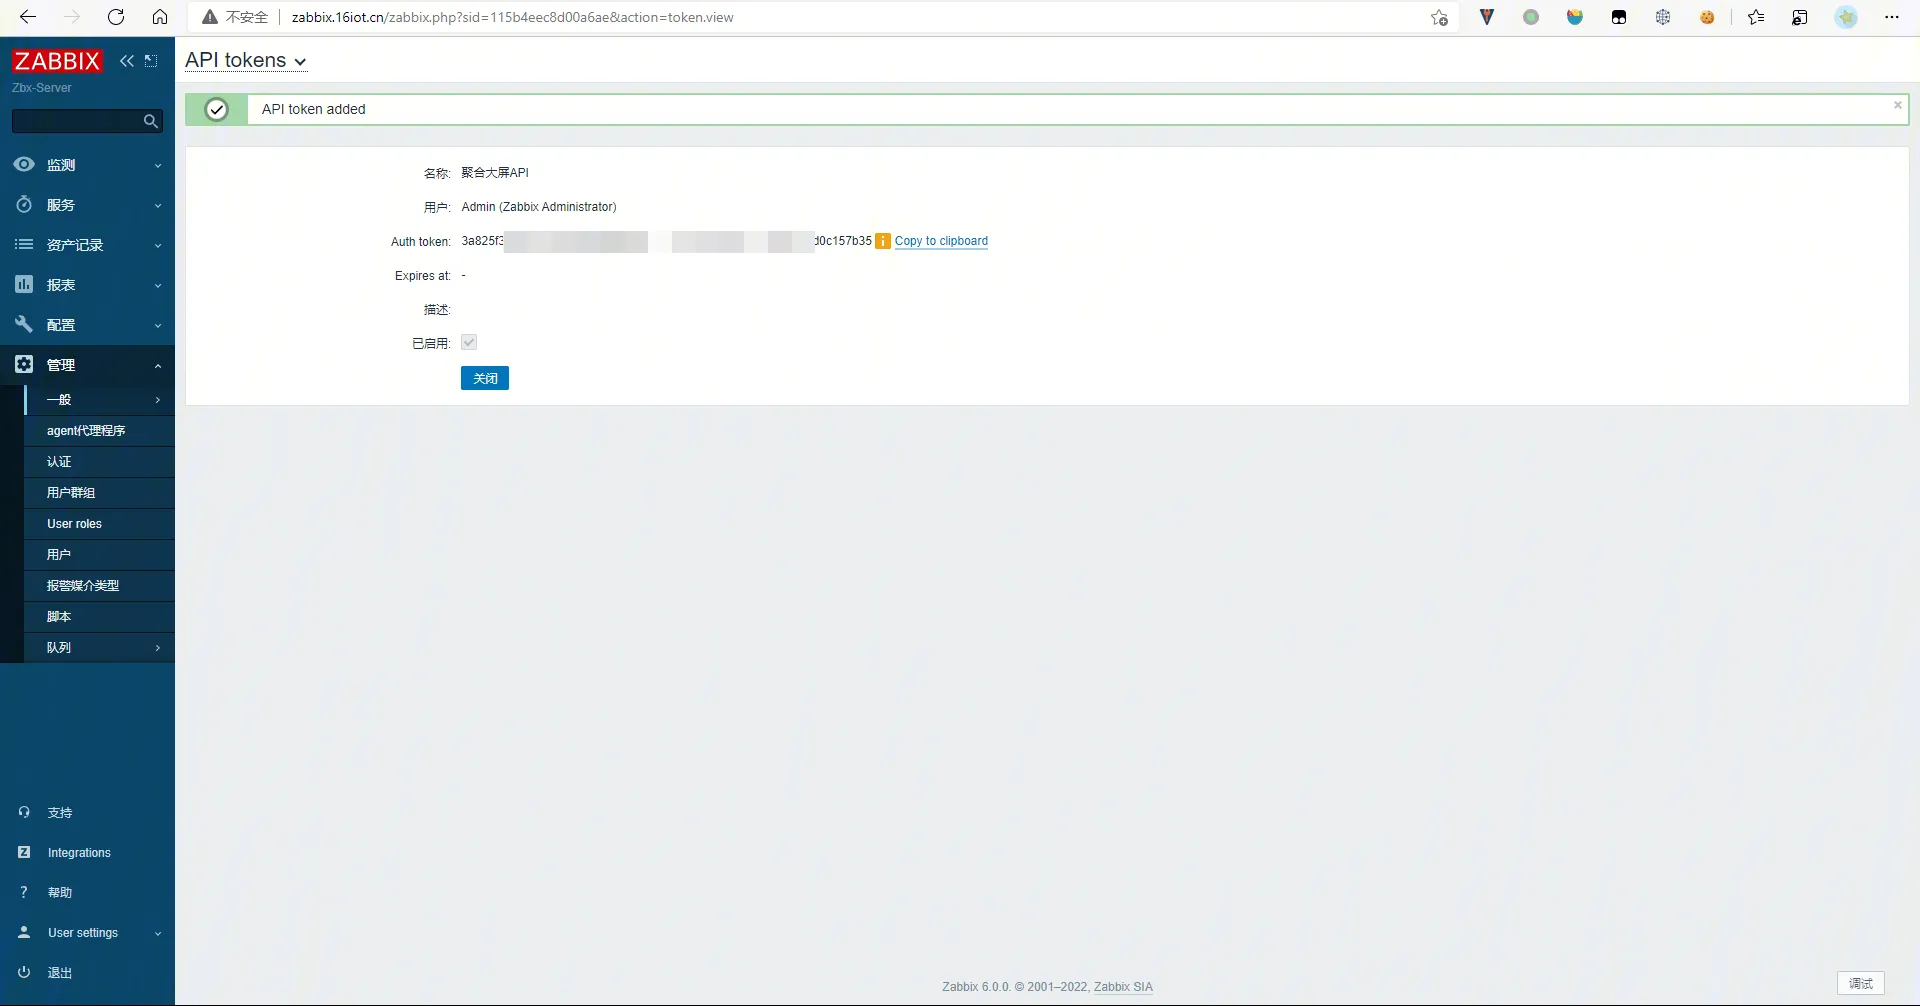Screen dimensions: 1920x1006
Task: Open the User roles menu item
Action: pyautogui.click(x=75, y=524)
